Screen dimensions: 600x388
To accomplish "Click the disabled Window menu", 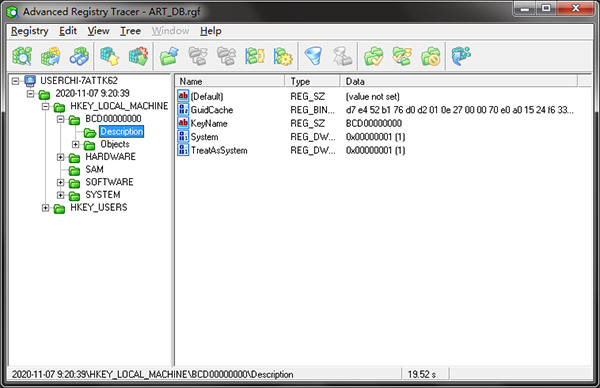I will (170, 31).
